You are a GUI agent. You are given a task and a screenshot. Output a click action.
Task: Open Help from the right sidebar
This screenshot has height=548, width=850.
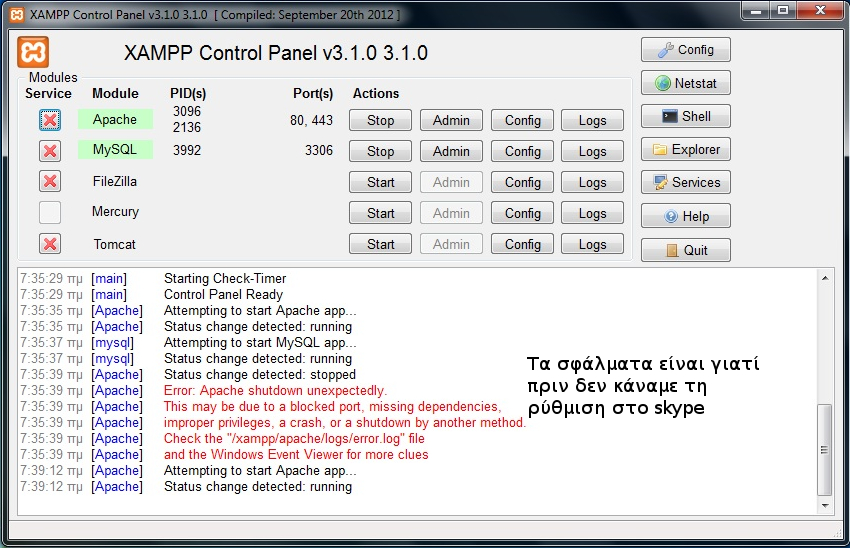point(686,216)
